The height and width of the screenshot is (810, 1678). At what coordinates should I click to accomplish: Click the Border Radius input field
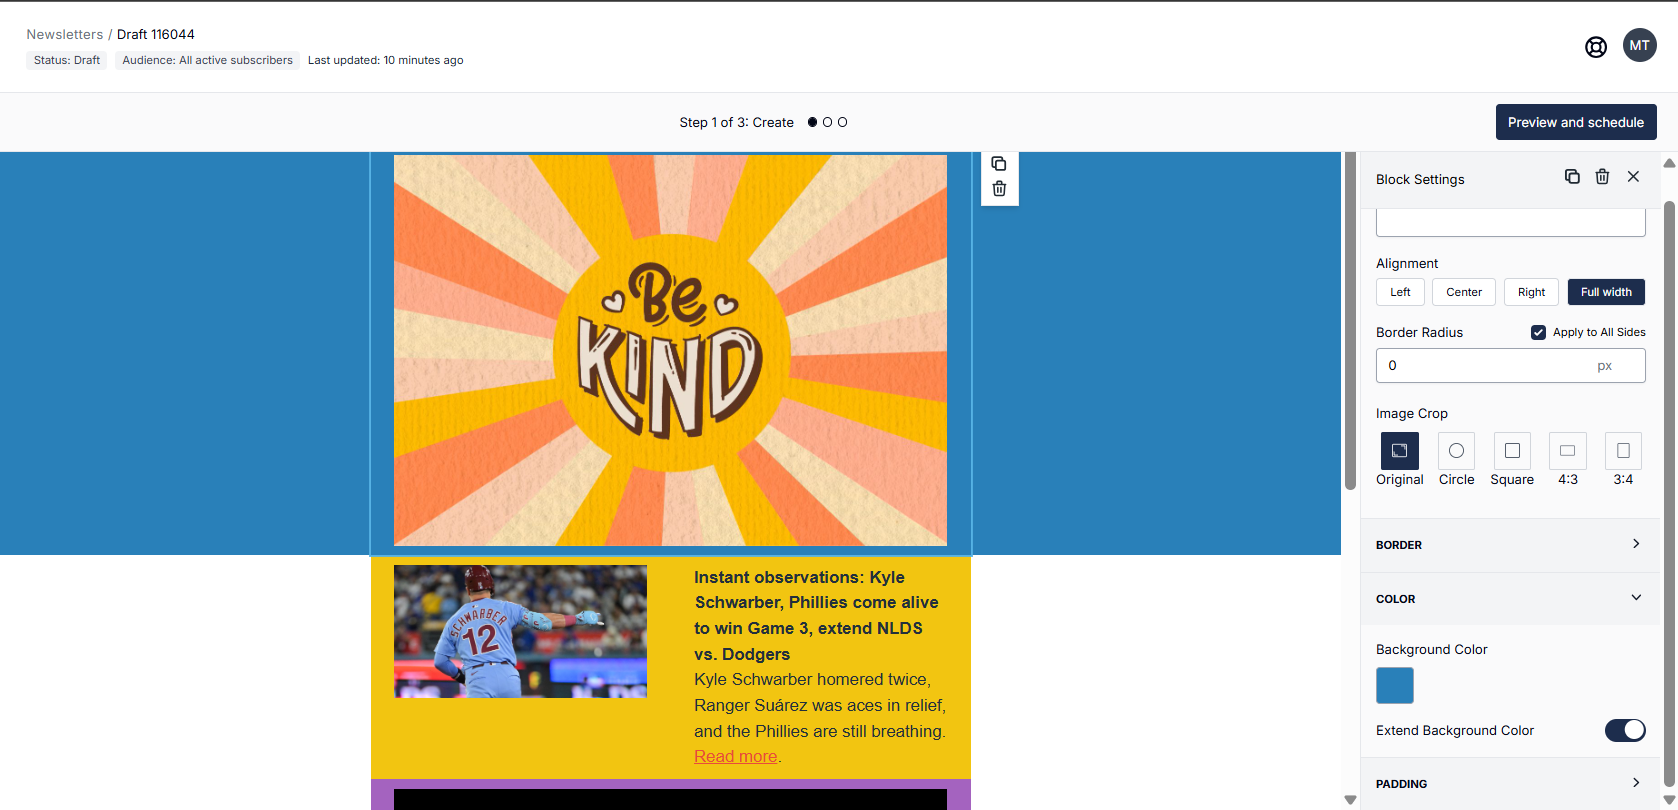coord(1485,366)
